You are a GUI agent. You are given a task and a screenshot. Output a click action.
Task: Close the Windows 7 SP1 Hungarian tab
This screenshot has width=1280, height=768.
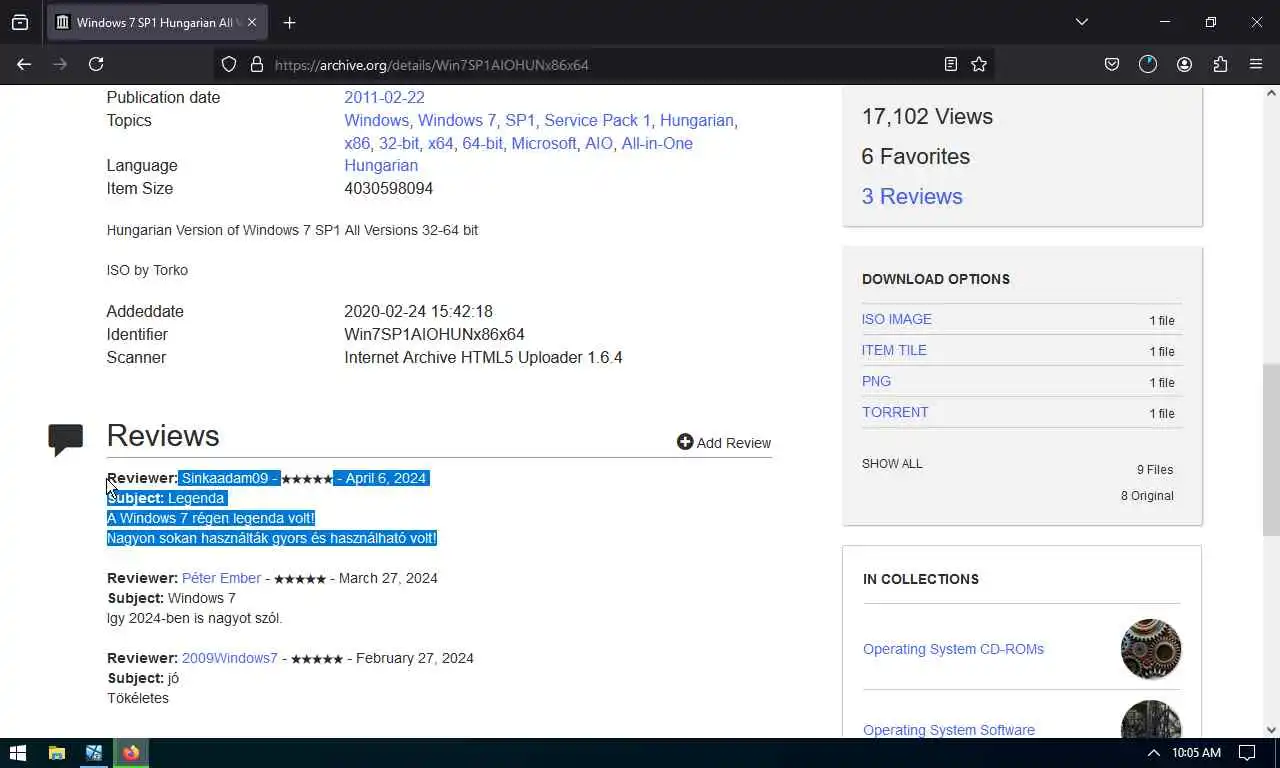252,22
